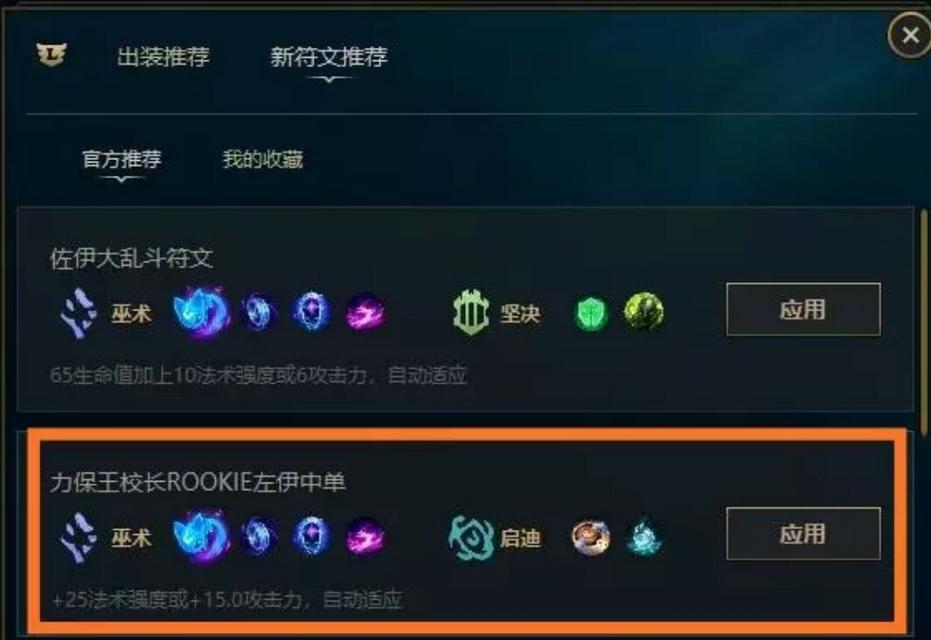Select the 官方推荐 sub-tab

[122, 159]
